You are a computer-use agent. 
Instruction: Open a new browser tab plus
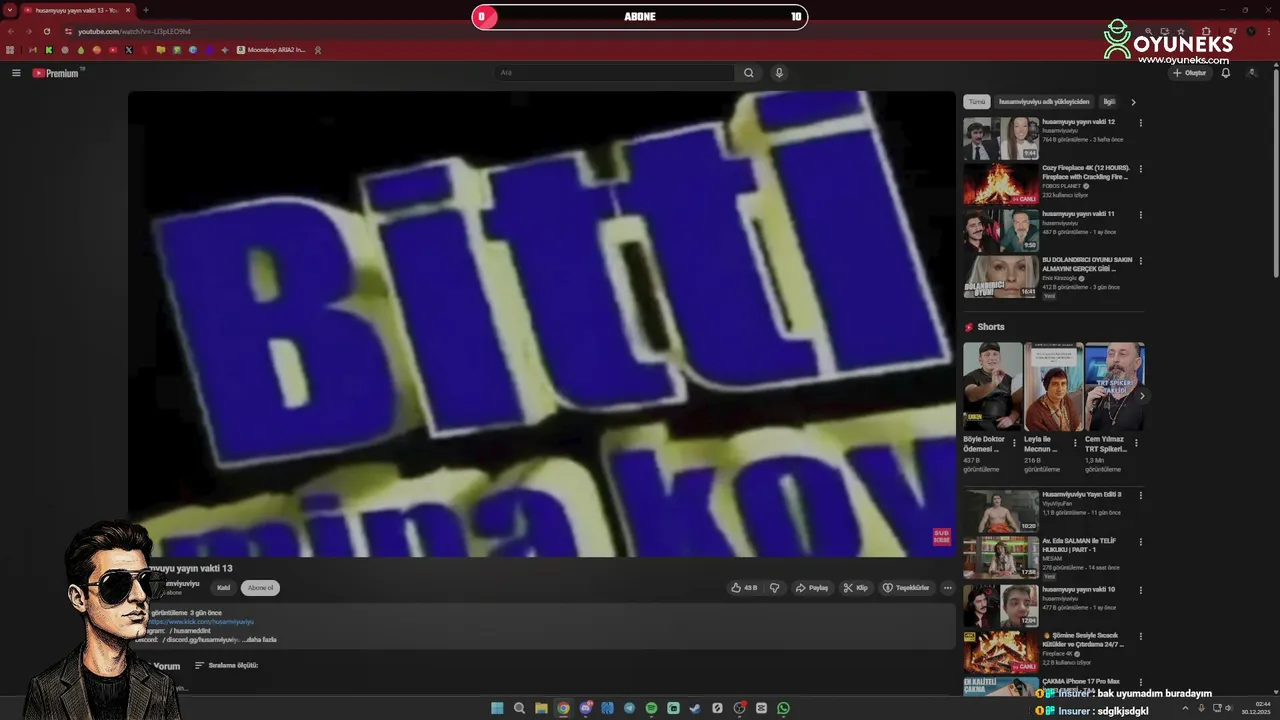pyautogui.click(x=146, y=10)
